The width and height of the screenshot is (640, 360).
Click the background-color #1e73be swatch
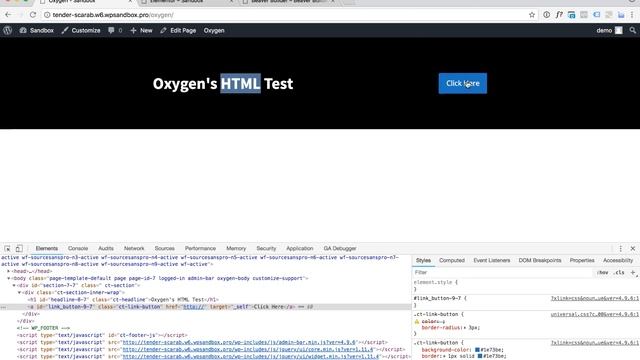click(477, 350)
